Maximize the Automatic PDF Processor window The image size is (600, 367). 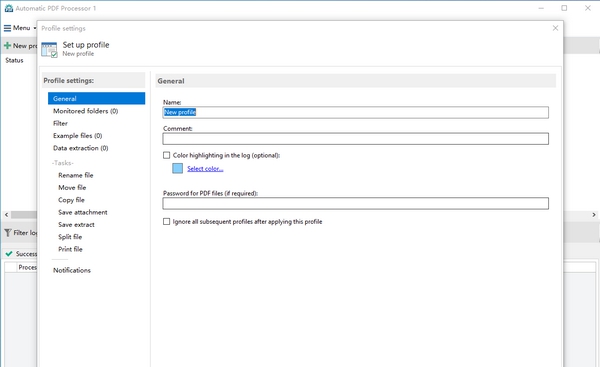564,8
